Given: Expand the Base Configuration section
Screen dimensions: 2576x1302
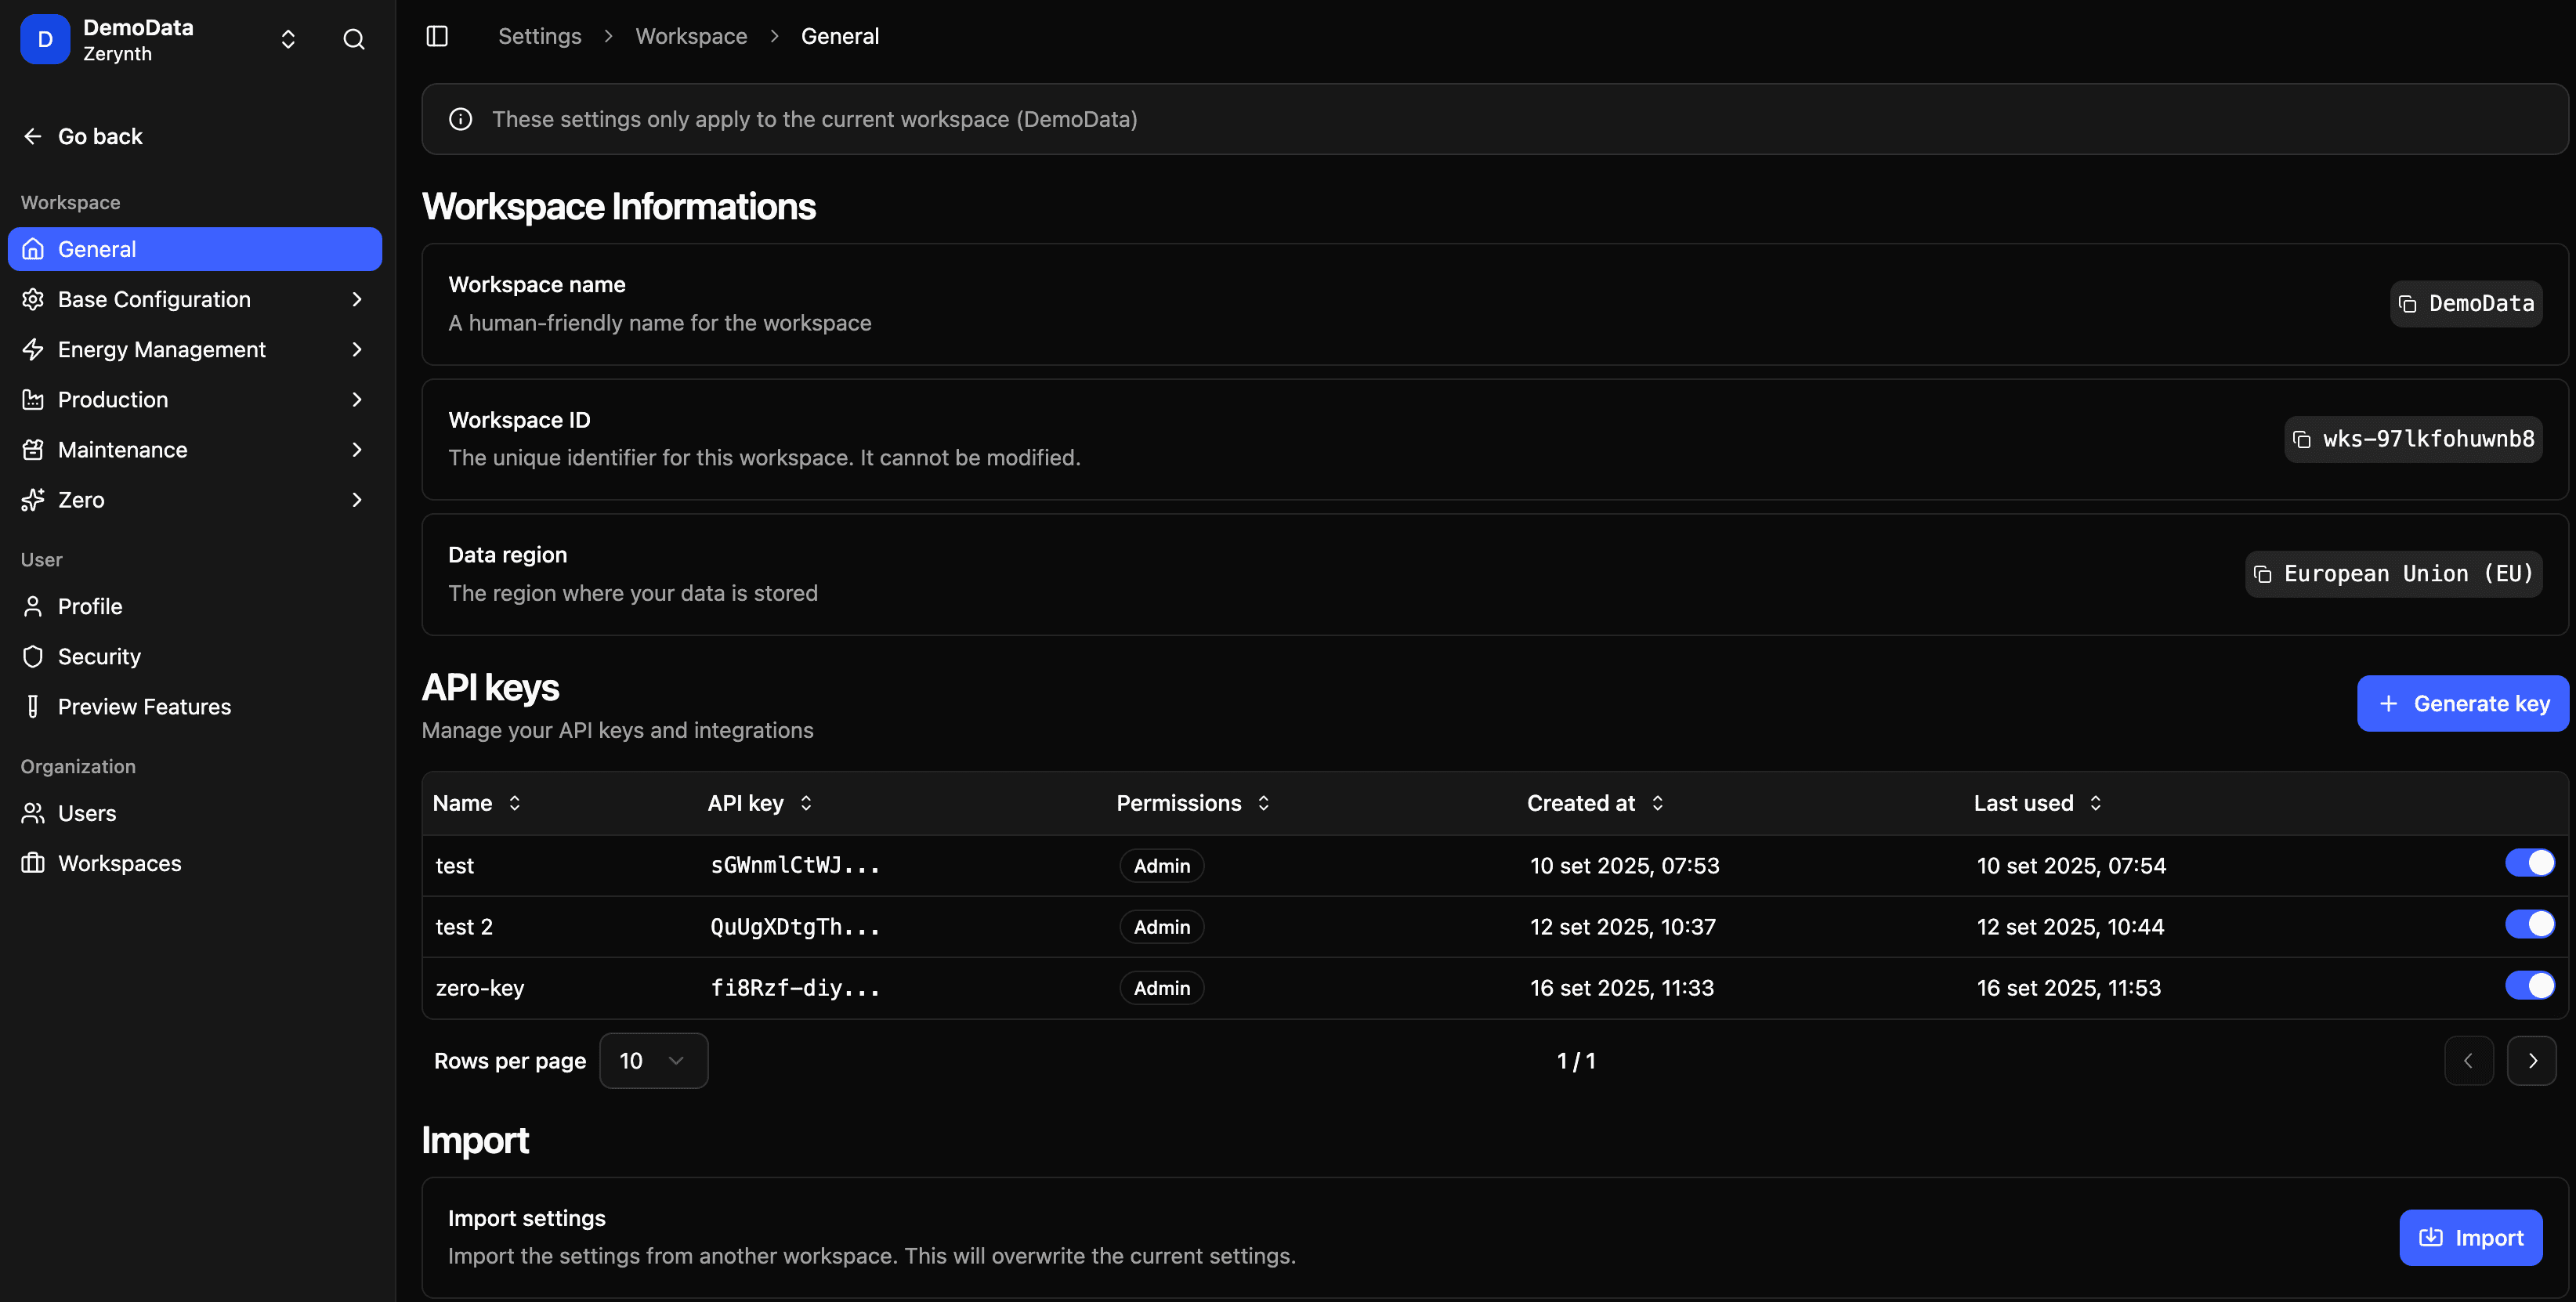Looking at the screenshot, I should pos(154,299).
